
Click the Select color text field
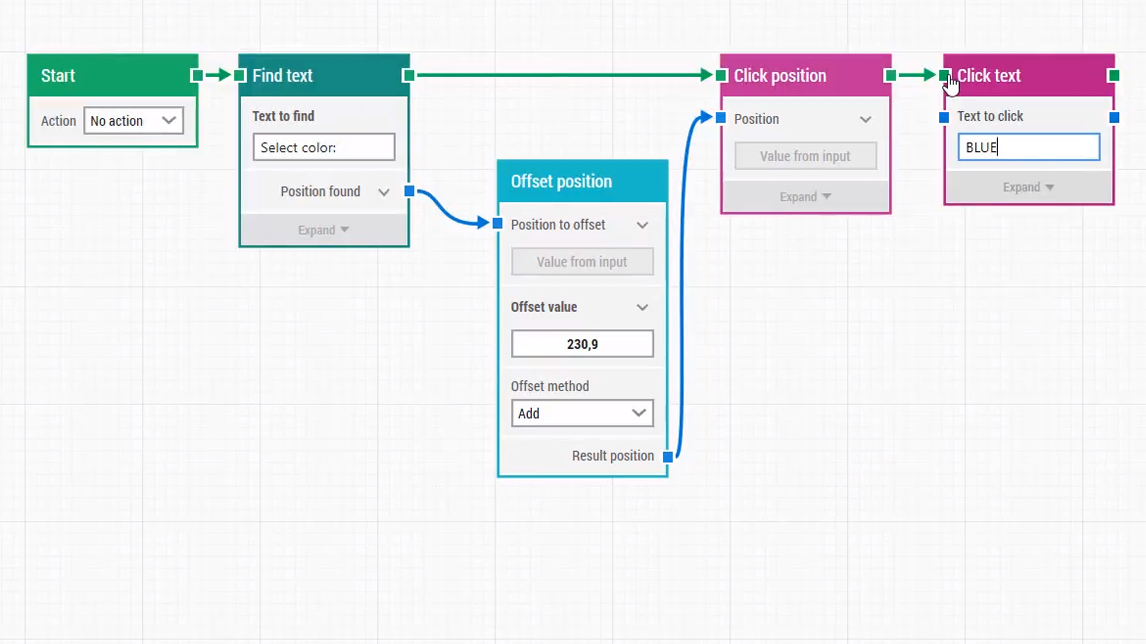323,146
